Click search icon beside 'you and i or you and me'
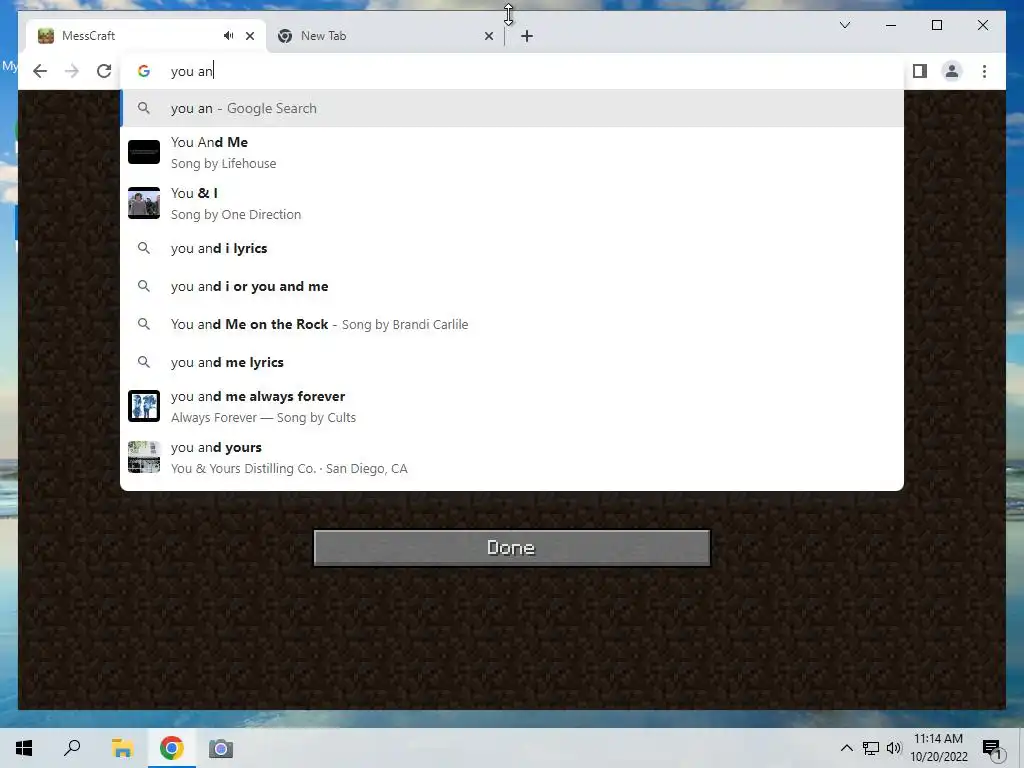The image size is (1024, 768). coord(144,286)
